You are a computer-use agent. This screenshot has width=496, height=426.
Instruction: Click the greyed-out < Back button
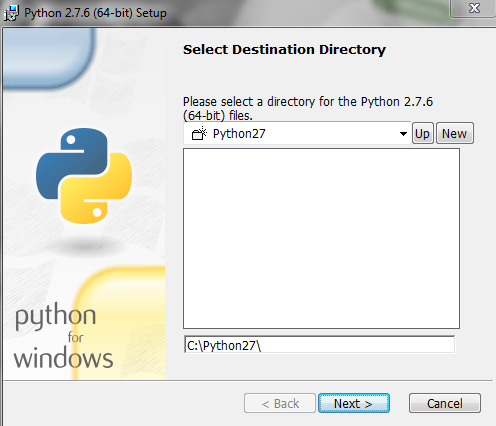[x=280, y=403]
